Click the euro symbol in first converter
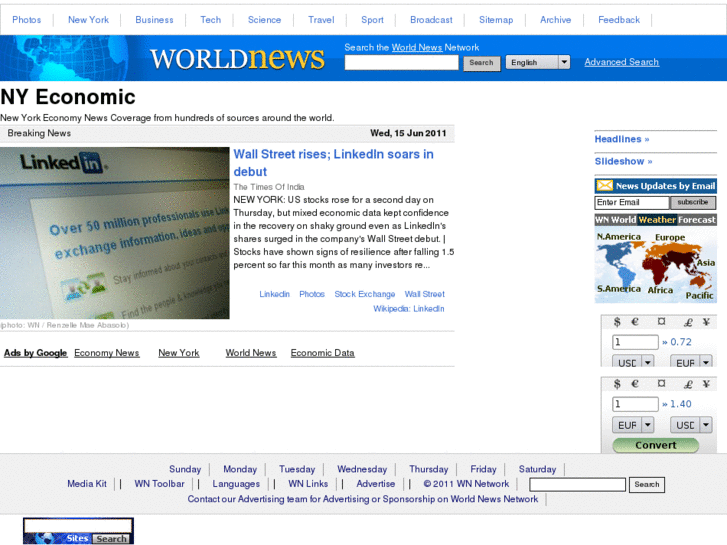The width and height of the screenshot is (727, 545). (x=635, y=322)
